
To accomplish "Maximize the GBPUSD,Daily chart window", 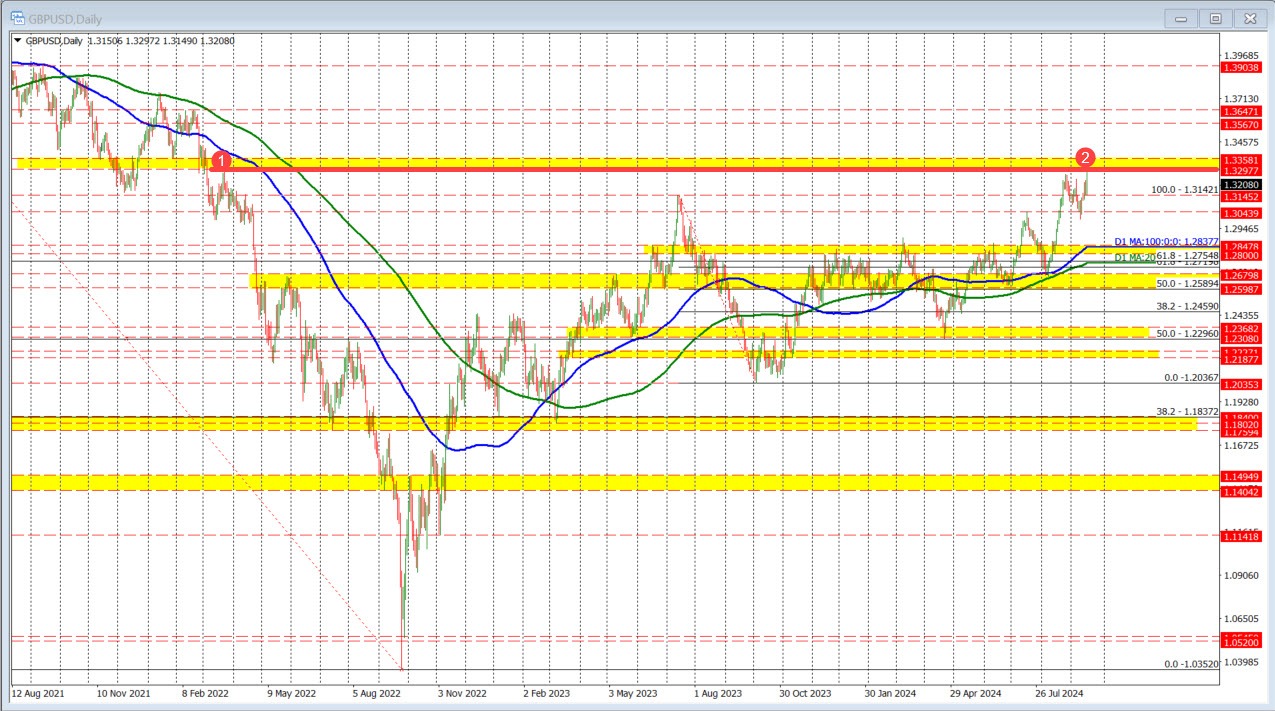I will coord(1216,18).
